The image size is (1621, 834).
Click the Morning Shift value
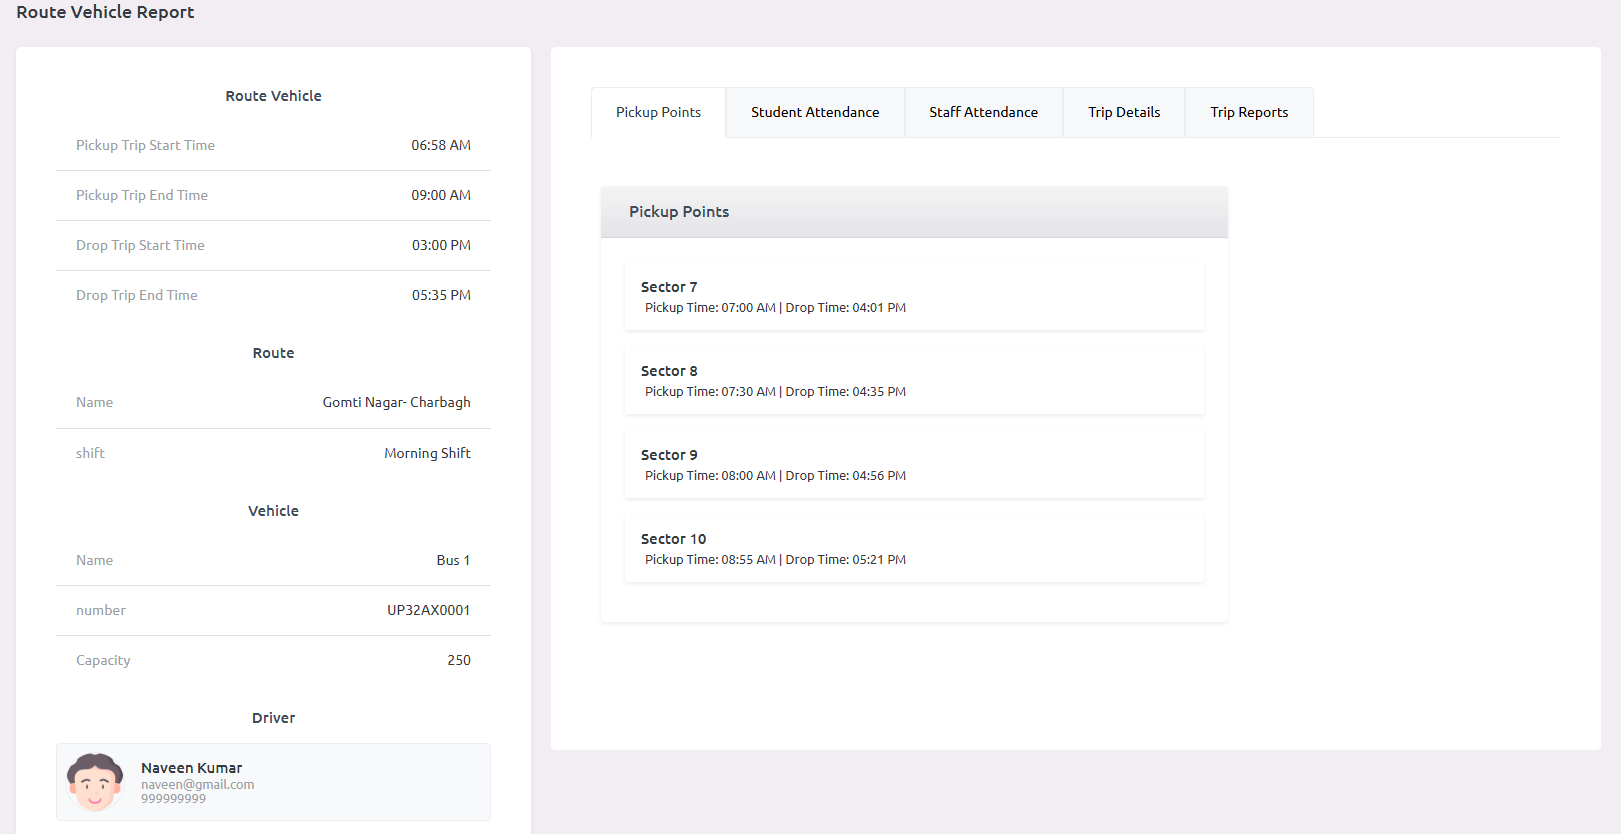pos(427,453)
